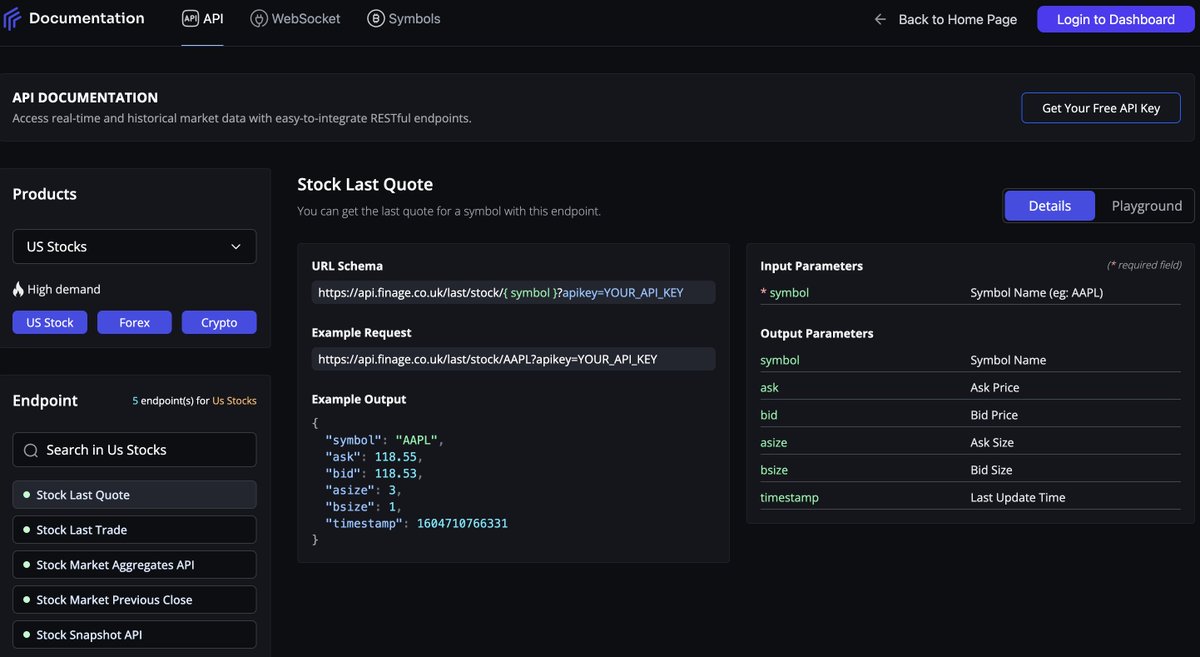Click the bsize output parameter
Viewport: 1200px width, 657px height.
pos(774,470)
